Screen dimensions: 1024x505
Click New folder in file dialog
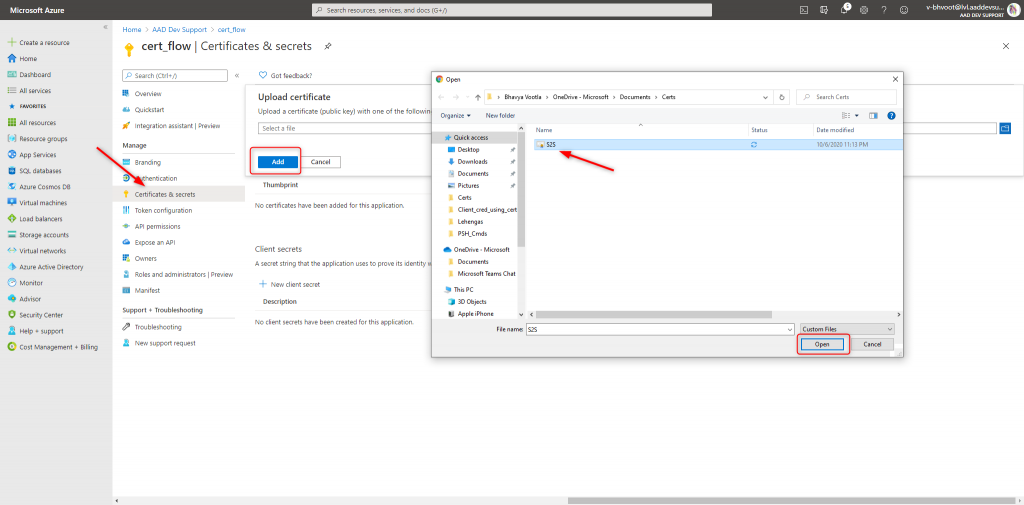500,116
